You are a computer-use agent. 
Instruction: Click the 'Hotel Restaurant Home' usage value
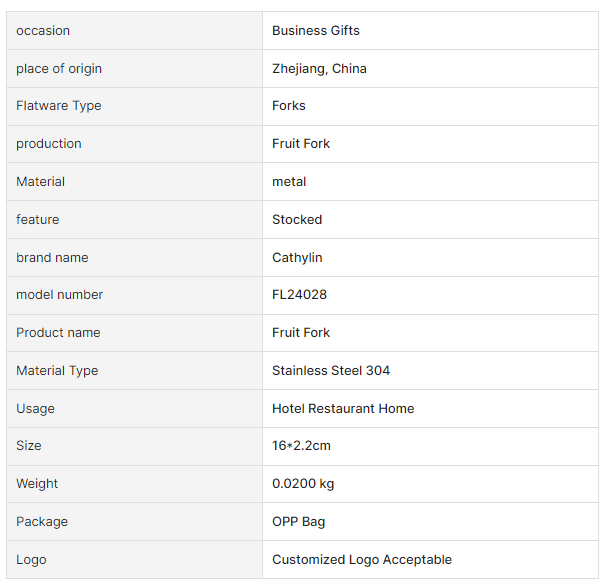(x=343, y=409)
